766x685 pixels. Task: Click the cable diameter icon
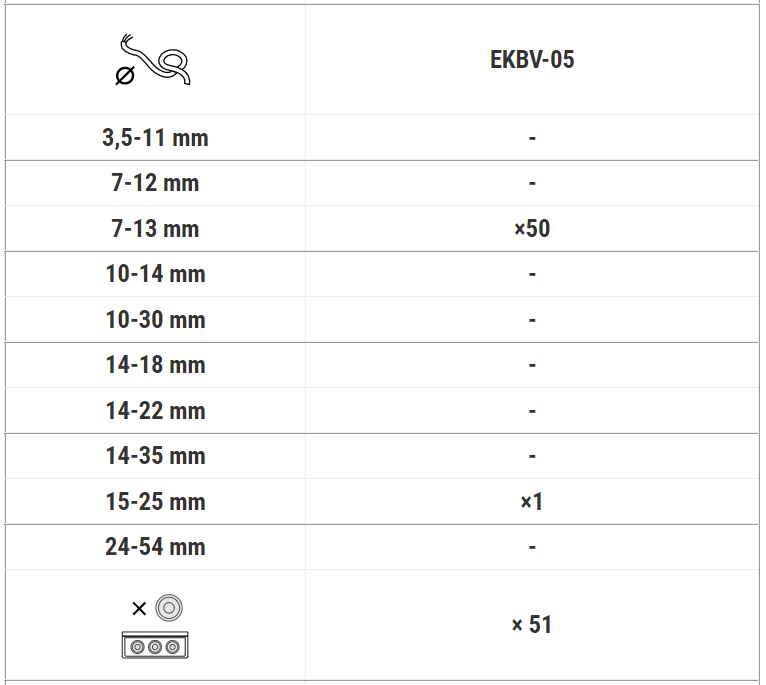click(153, 60)
